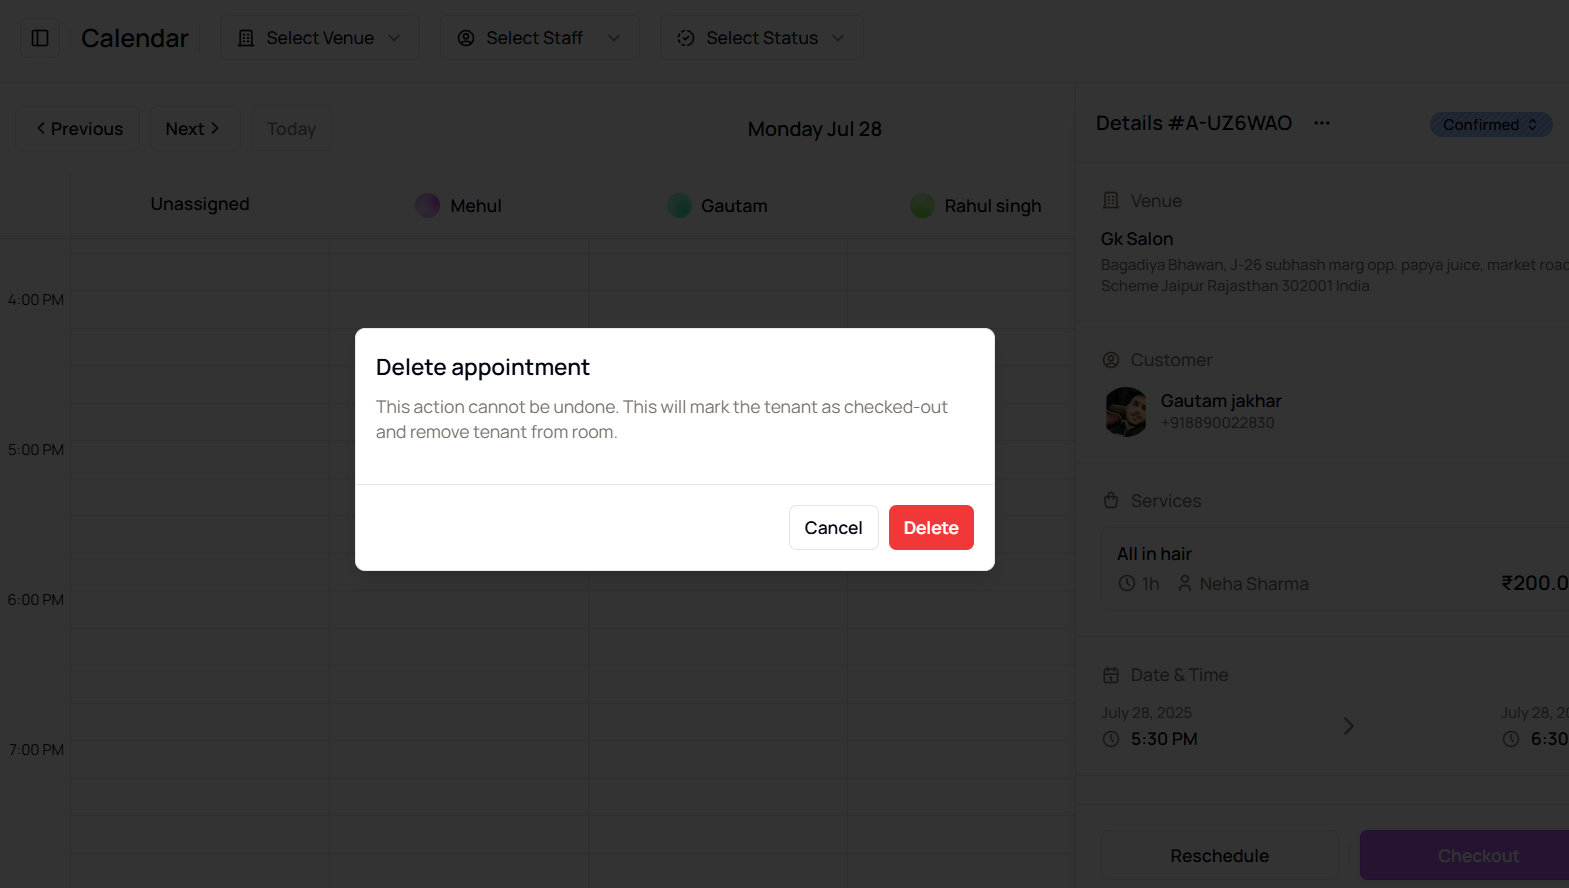Select the Gk Salon venue name
This screenshot has height=888, width=1569.
coord(1137,239)
